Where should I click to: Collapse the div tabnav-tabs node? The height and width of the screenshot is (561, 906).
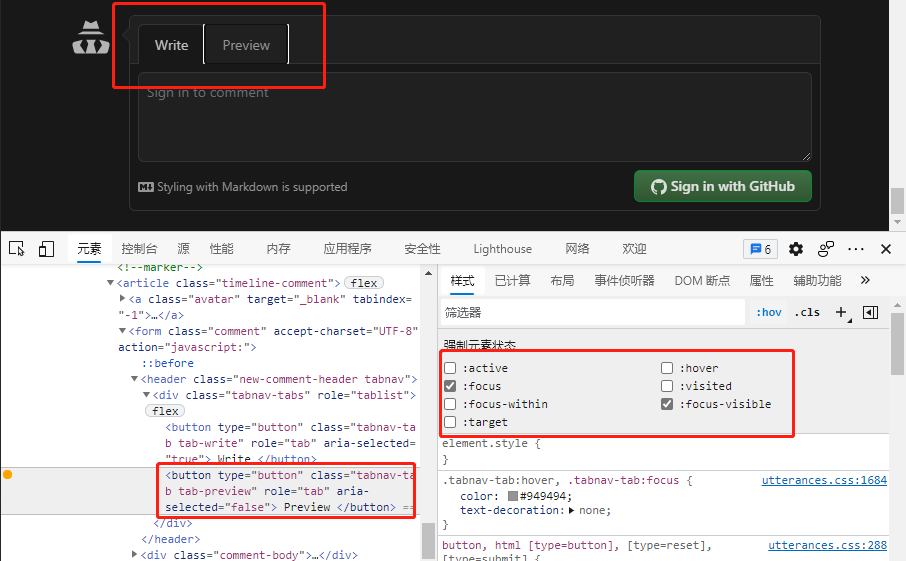146,395
